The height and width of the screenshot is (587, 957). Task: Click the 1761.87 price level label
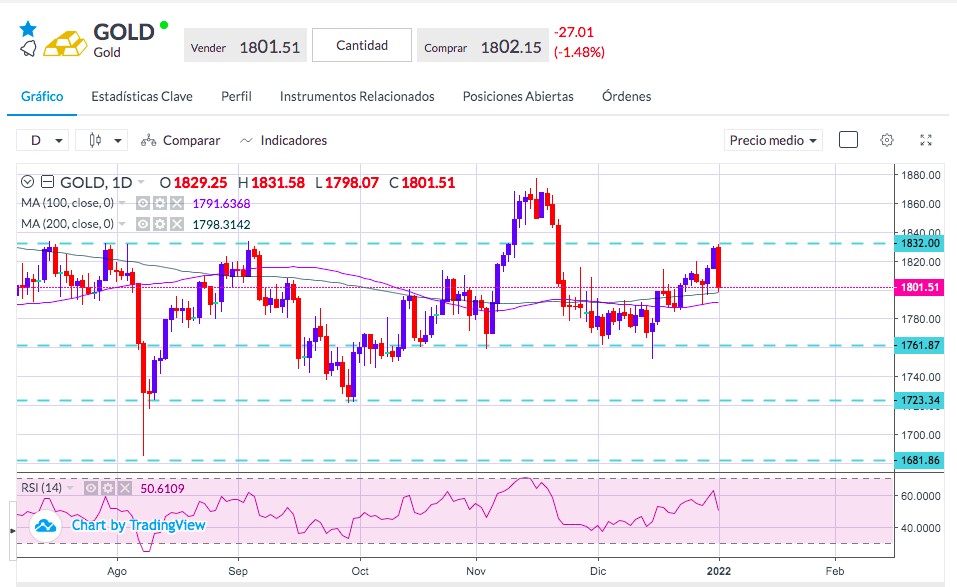point(920,345)
